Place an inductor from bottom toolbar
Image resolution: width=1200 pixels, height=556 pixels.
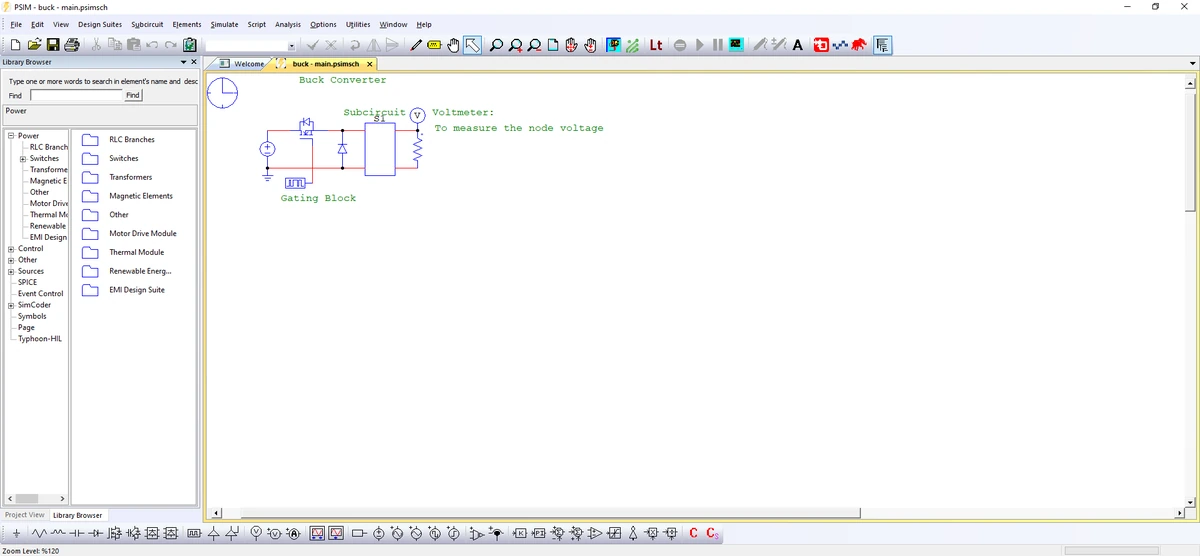click(x=58, y=534)
